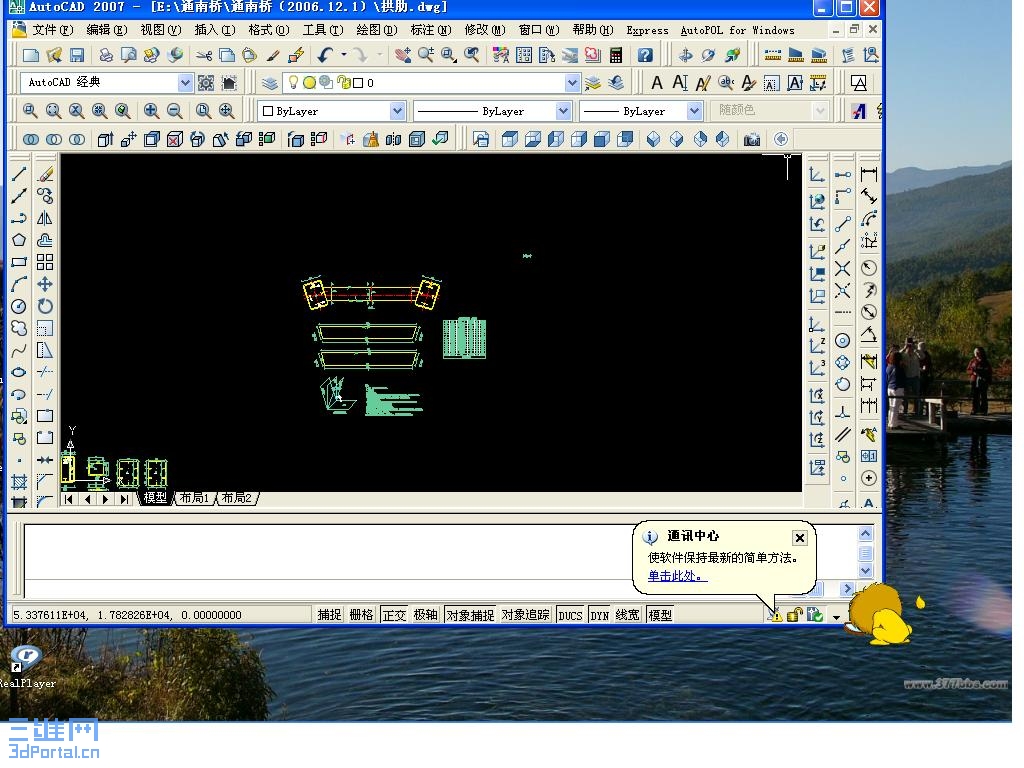Activate the Rotate tool
Screen dimensions: 1024x768
[45, 306]
